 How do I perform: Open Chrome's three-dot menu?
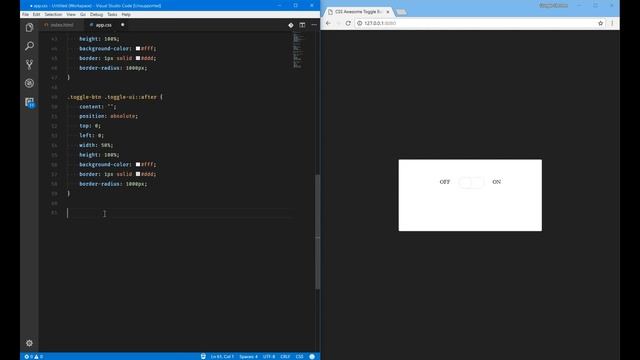coord(612,23)
